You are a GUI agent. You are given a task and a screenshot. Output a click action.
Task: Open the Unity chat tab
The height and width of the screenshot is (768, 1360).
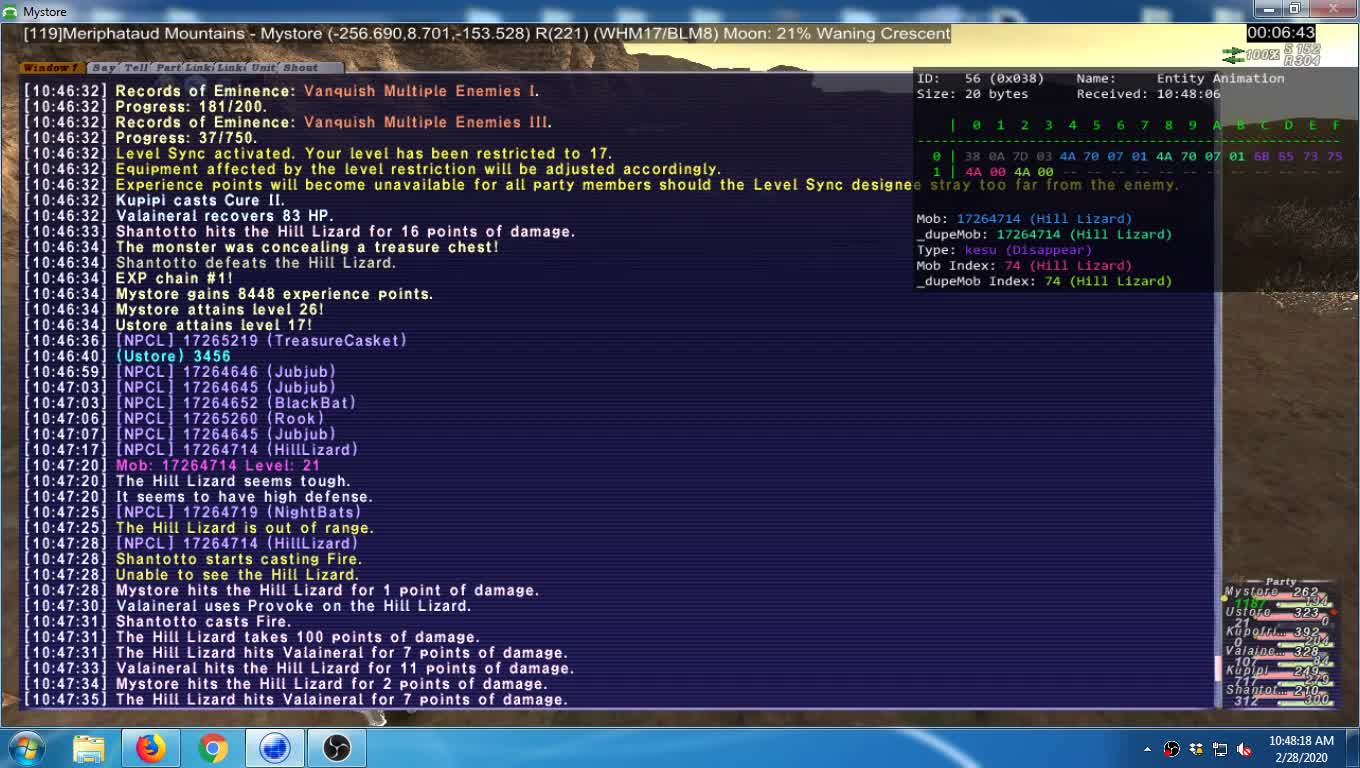coord(263,67)
